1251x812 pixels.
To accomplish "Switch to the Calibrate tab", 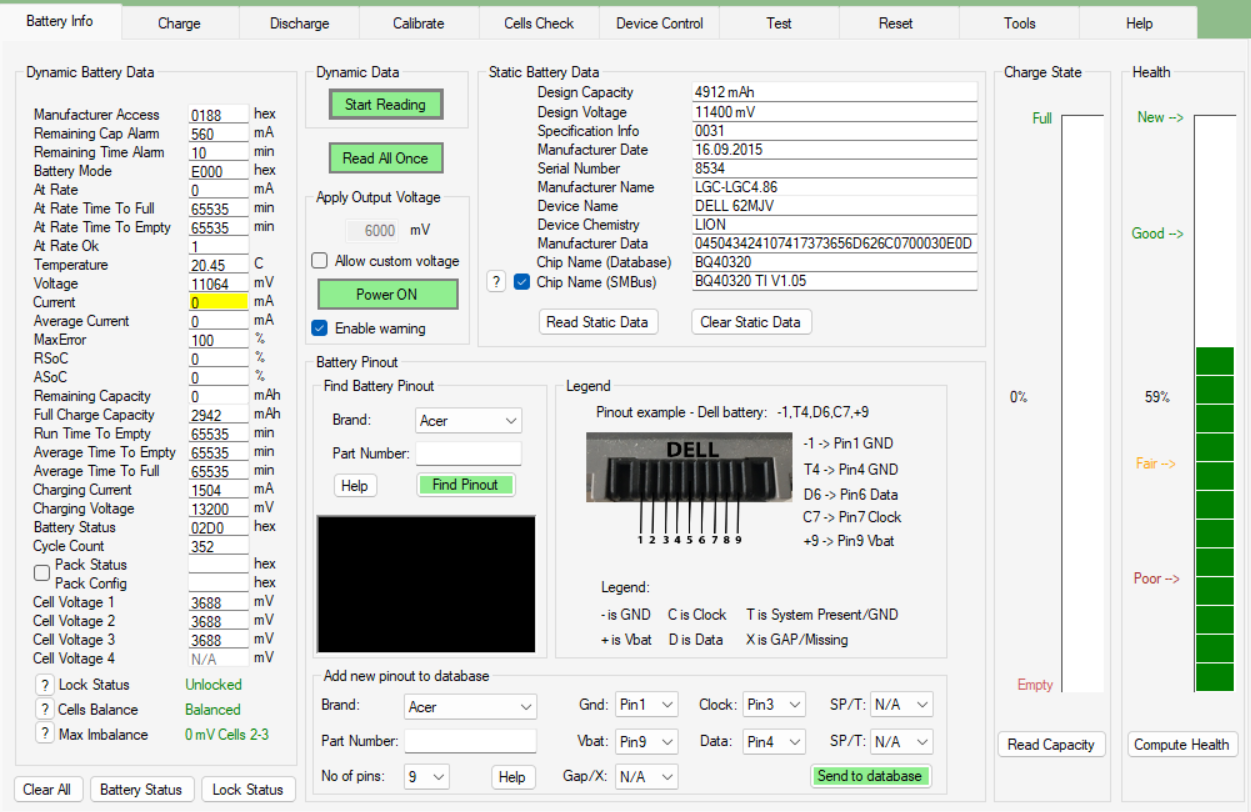I will 418,23.
